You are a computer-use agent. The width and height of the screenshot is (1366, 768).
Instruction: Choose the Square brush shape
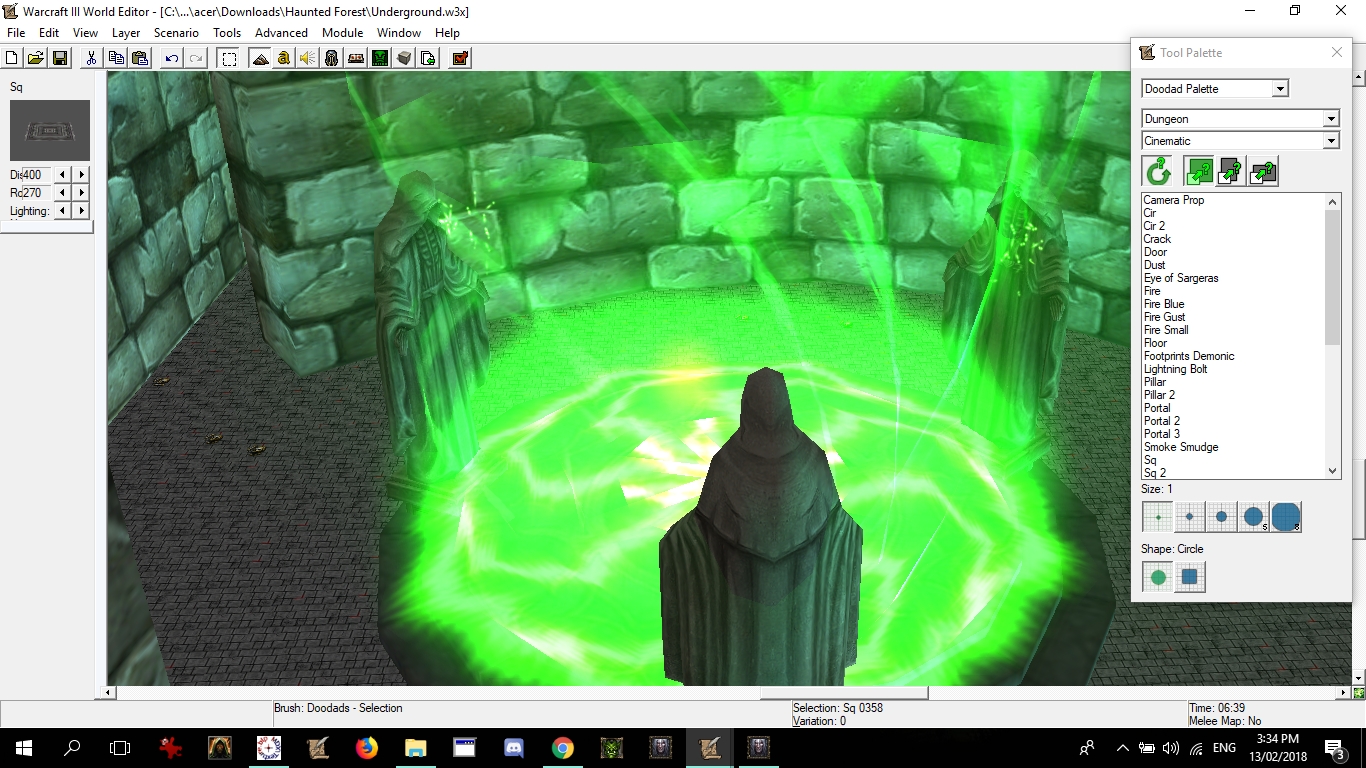pos(1190,577)
